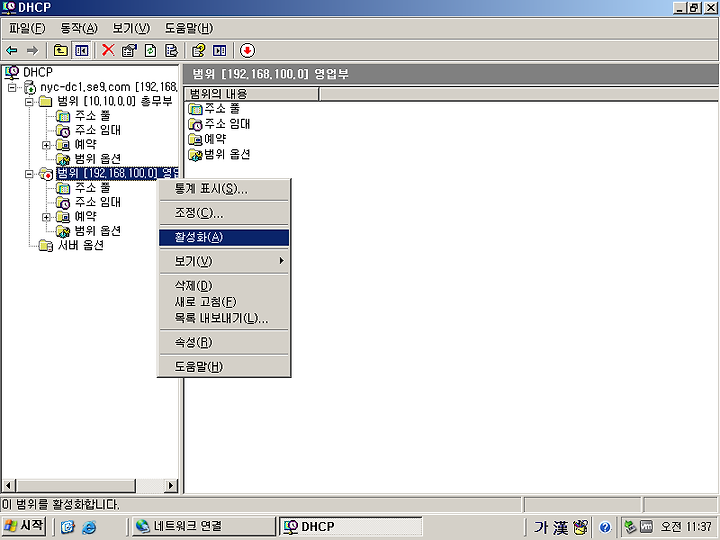Open 예약 in the right pane
This screenshot has height=540, width=720.
click(x=208, y=139)
